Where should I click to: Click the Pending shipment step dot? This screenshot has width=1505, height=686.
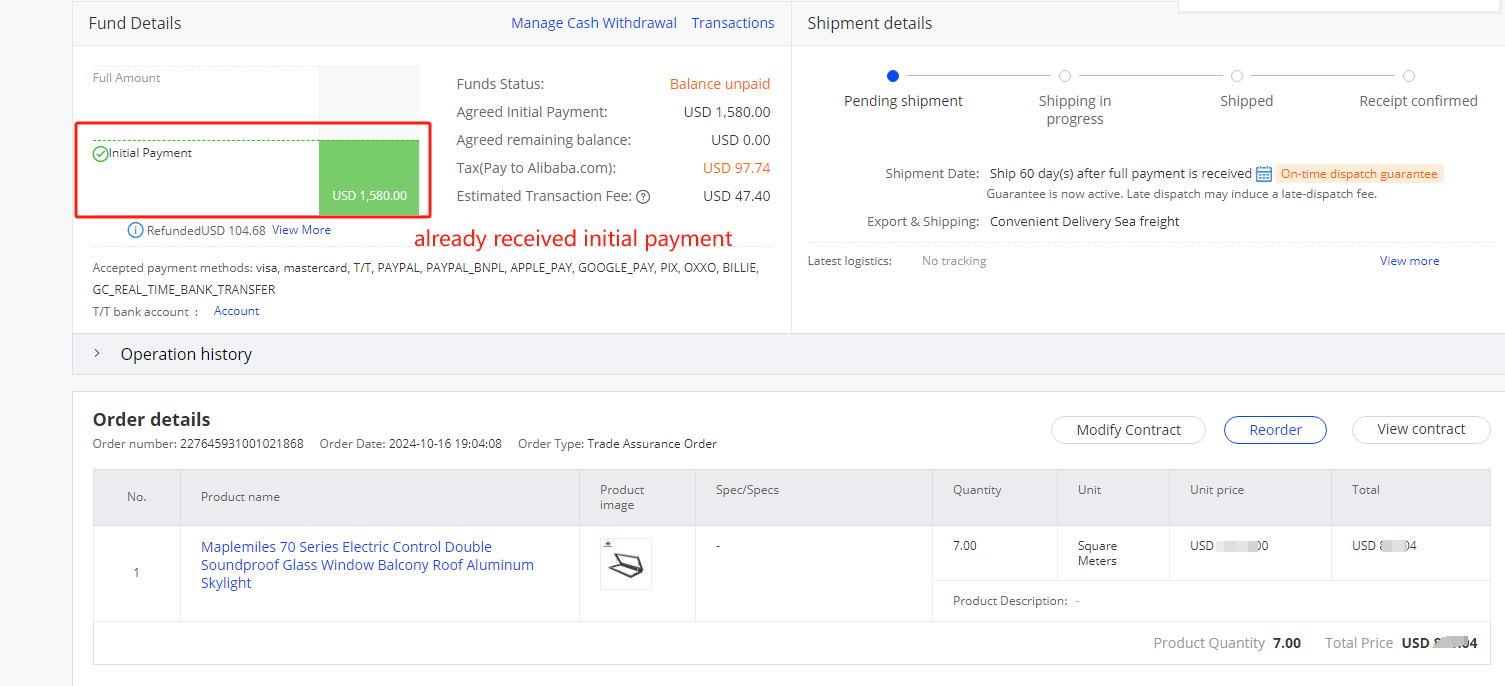point(893,76)
